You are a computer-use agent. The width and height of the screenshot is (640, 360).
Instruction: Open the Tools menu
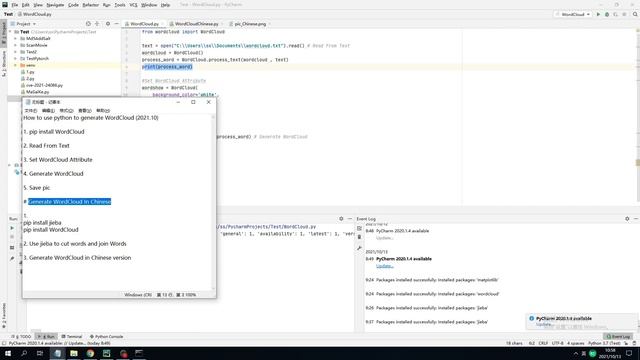coord(120,5)
